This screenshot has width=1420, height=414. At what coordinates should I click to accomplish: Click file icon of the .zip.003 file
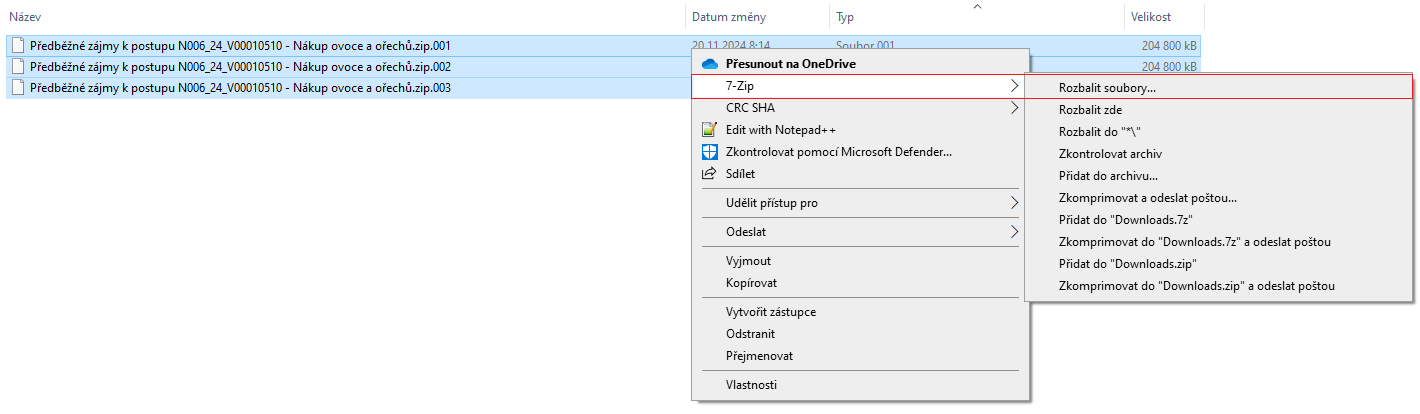point(18,88)
